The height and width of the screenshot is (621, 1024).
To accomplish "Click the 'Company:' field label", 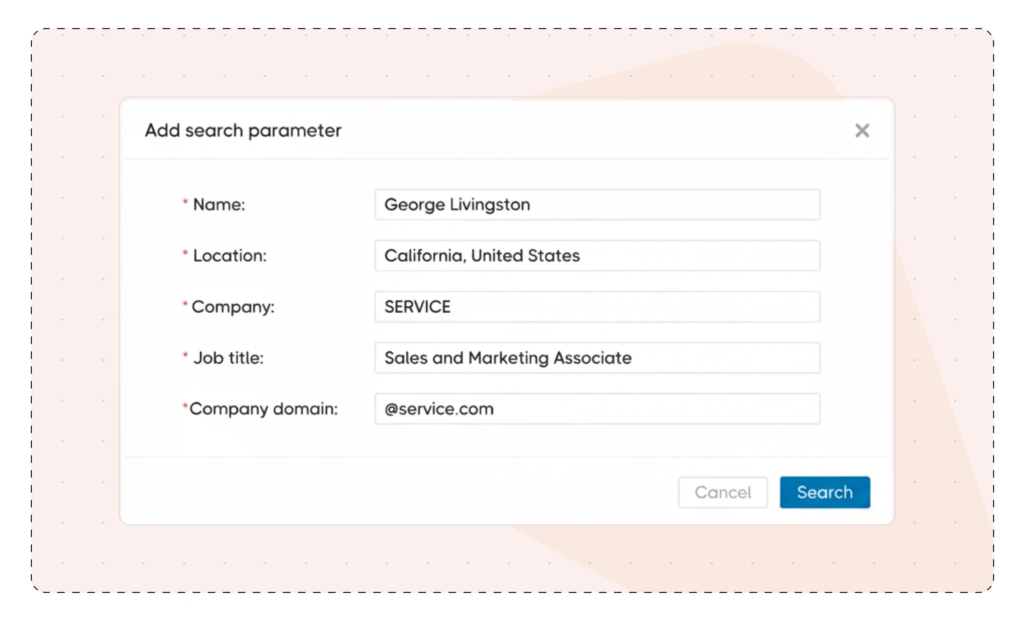I will (x=232, y=307).
